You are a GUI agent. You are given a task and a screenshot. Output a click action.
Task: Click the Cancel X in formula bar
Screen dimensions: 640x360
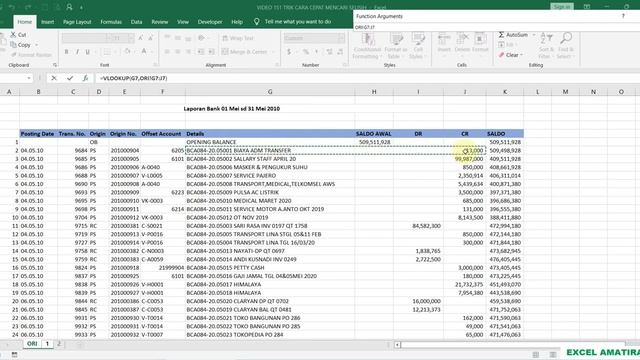point(54,78)
